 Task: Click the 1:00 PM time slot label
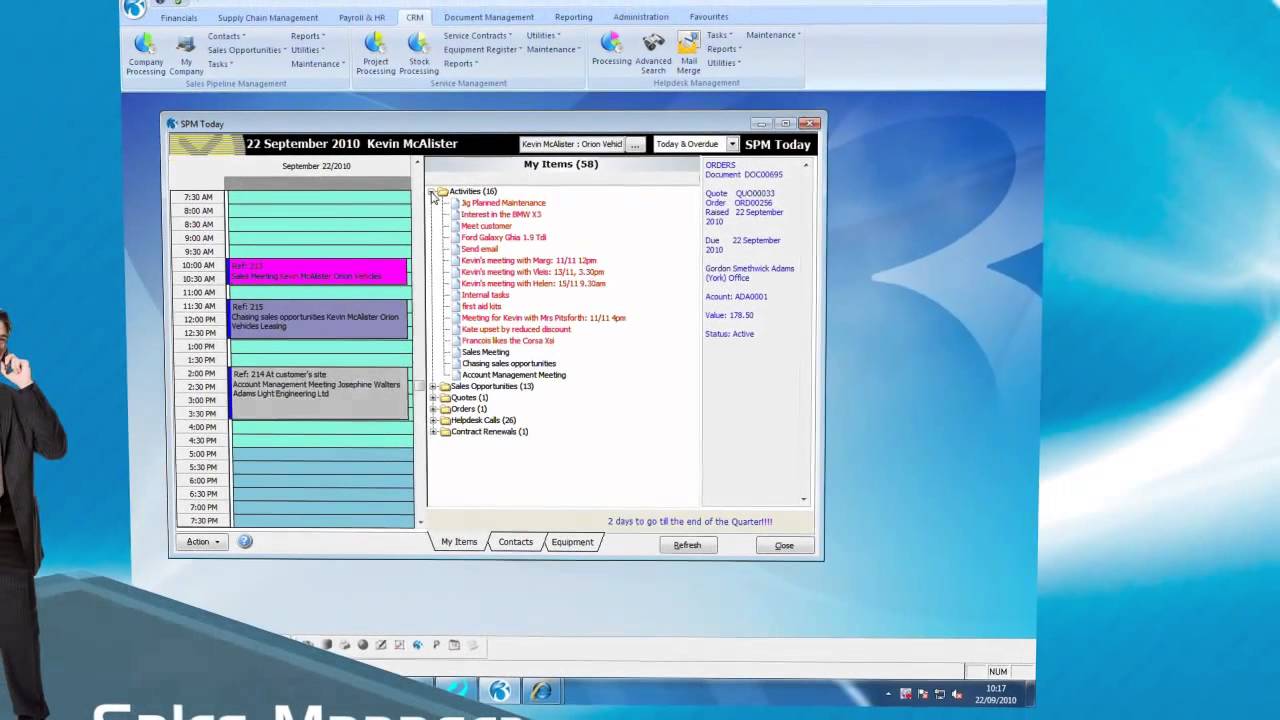[201, 346]
